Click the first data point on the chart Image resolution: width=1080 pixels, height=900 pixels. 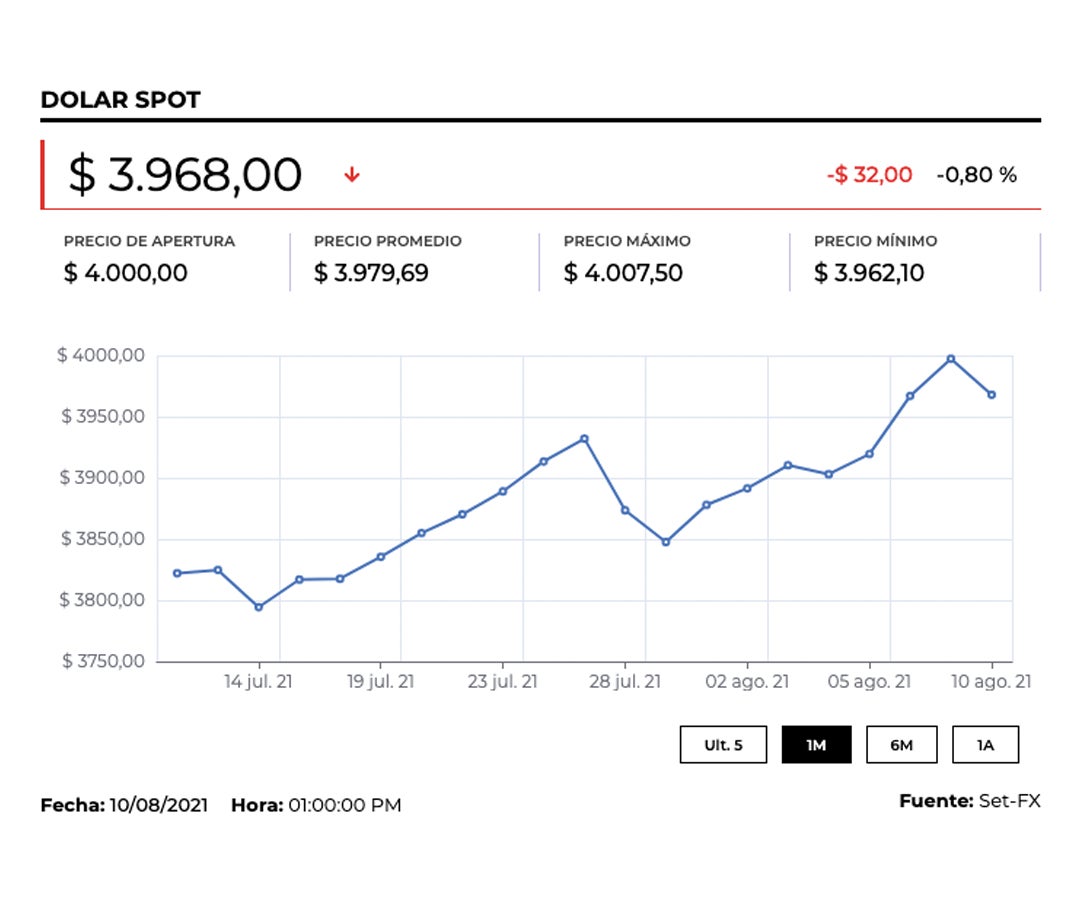[x=177, y=573]
